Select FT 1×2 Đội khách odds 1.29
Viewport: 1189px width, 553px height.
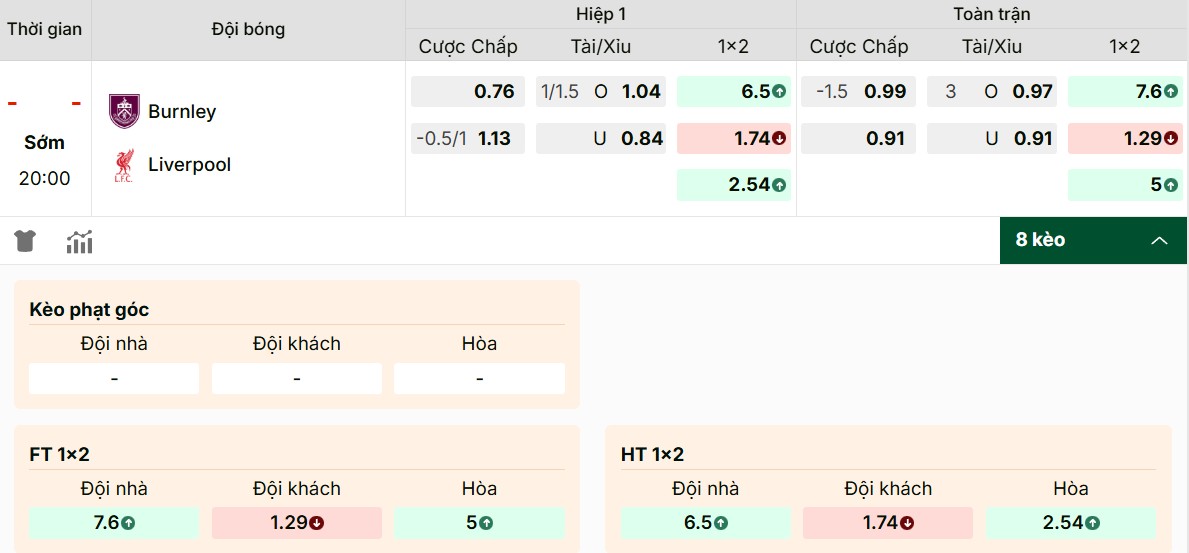(x=297, y=522)
